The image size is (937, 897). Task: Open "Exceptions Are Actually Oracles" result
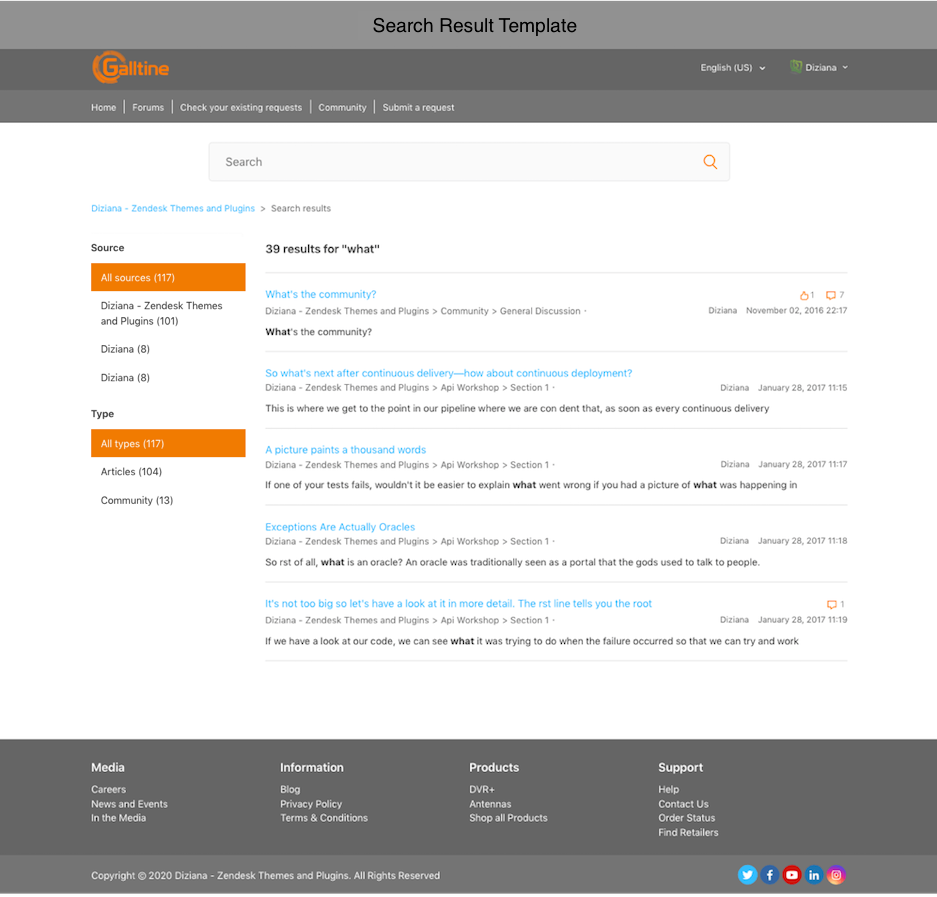[340, 527]
